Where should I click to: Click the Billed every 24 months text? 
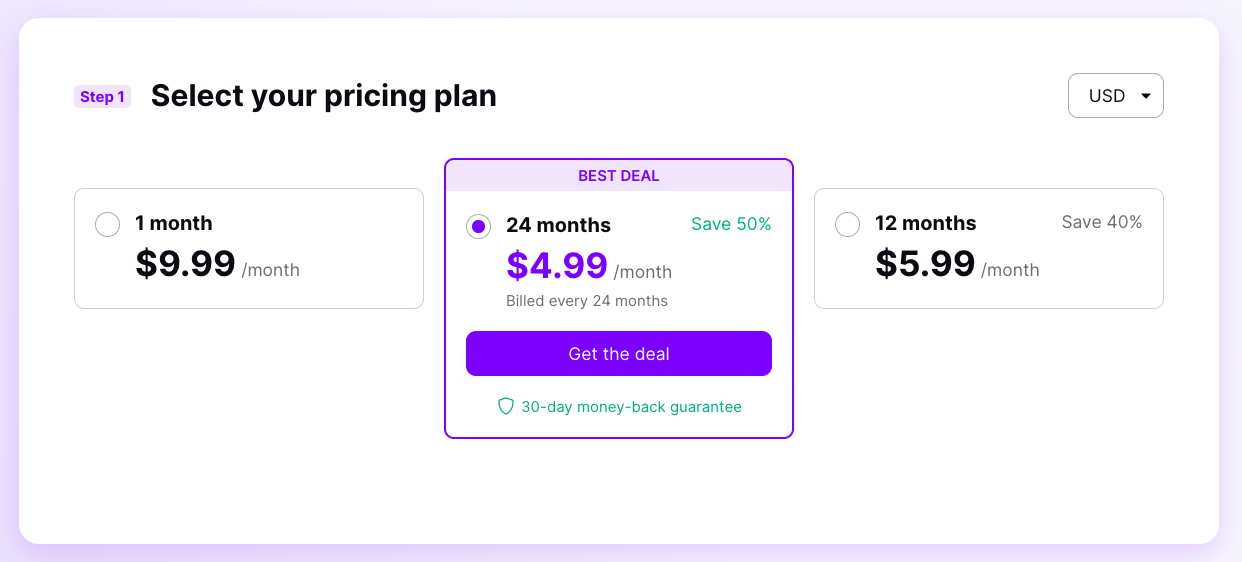[x=587, y=301]
